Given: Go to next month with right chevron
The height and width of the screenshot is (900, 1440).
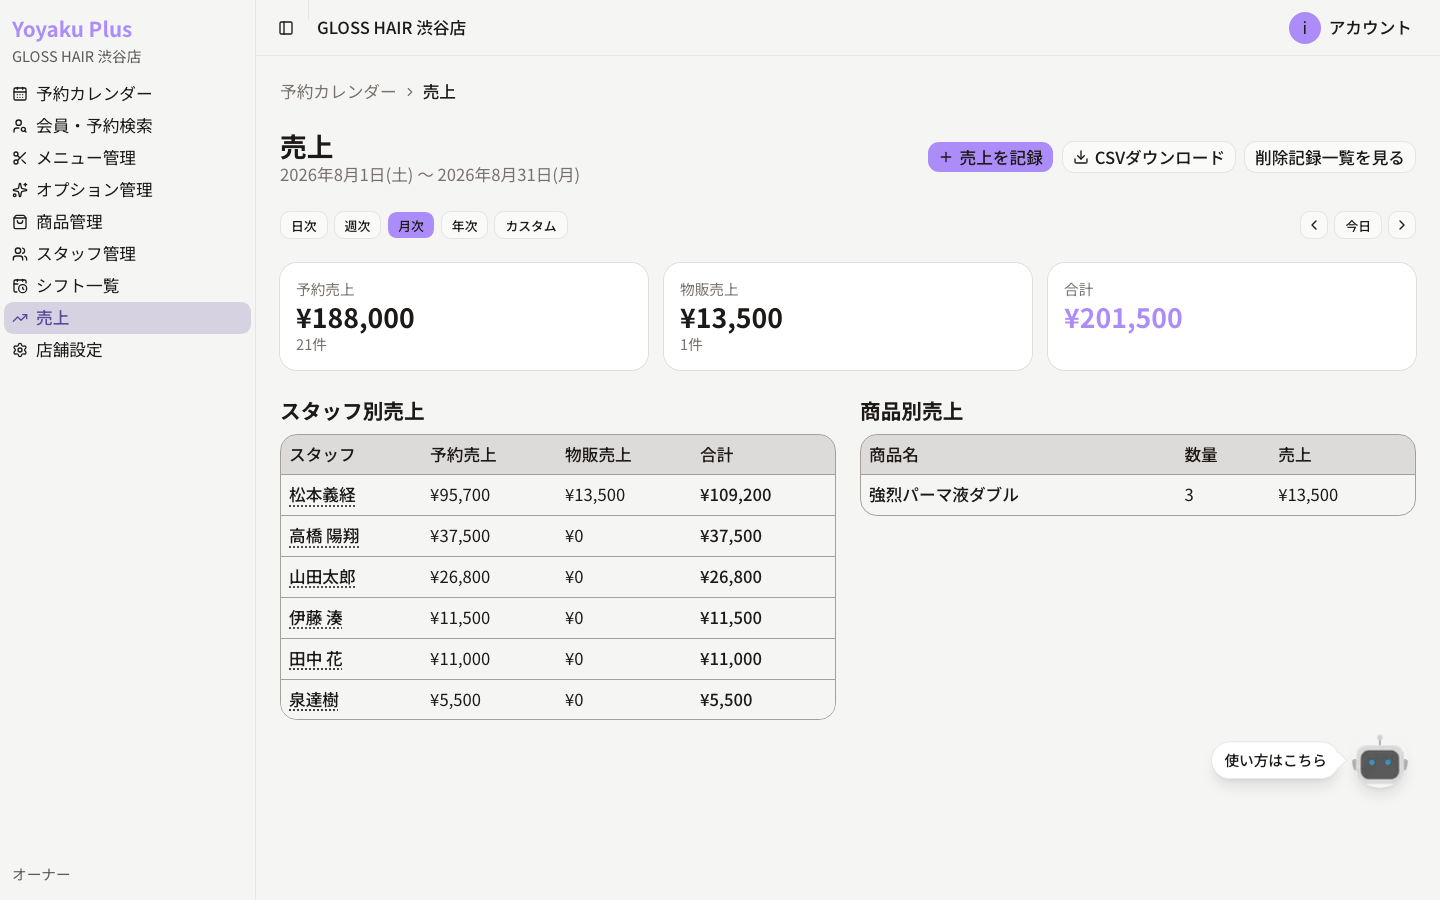Looking at the screenshot, I should point(1402,225).
